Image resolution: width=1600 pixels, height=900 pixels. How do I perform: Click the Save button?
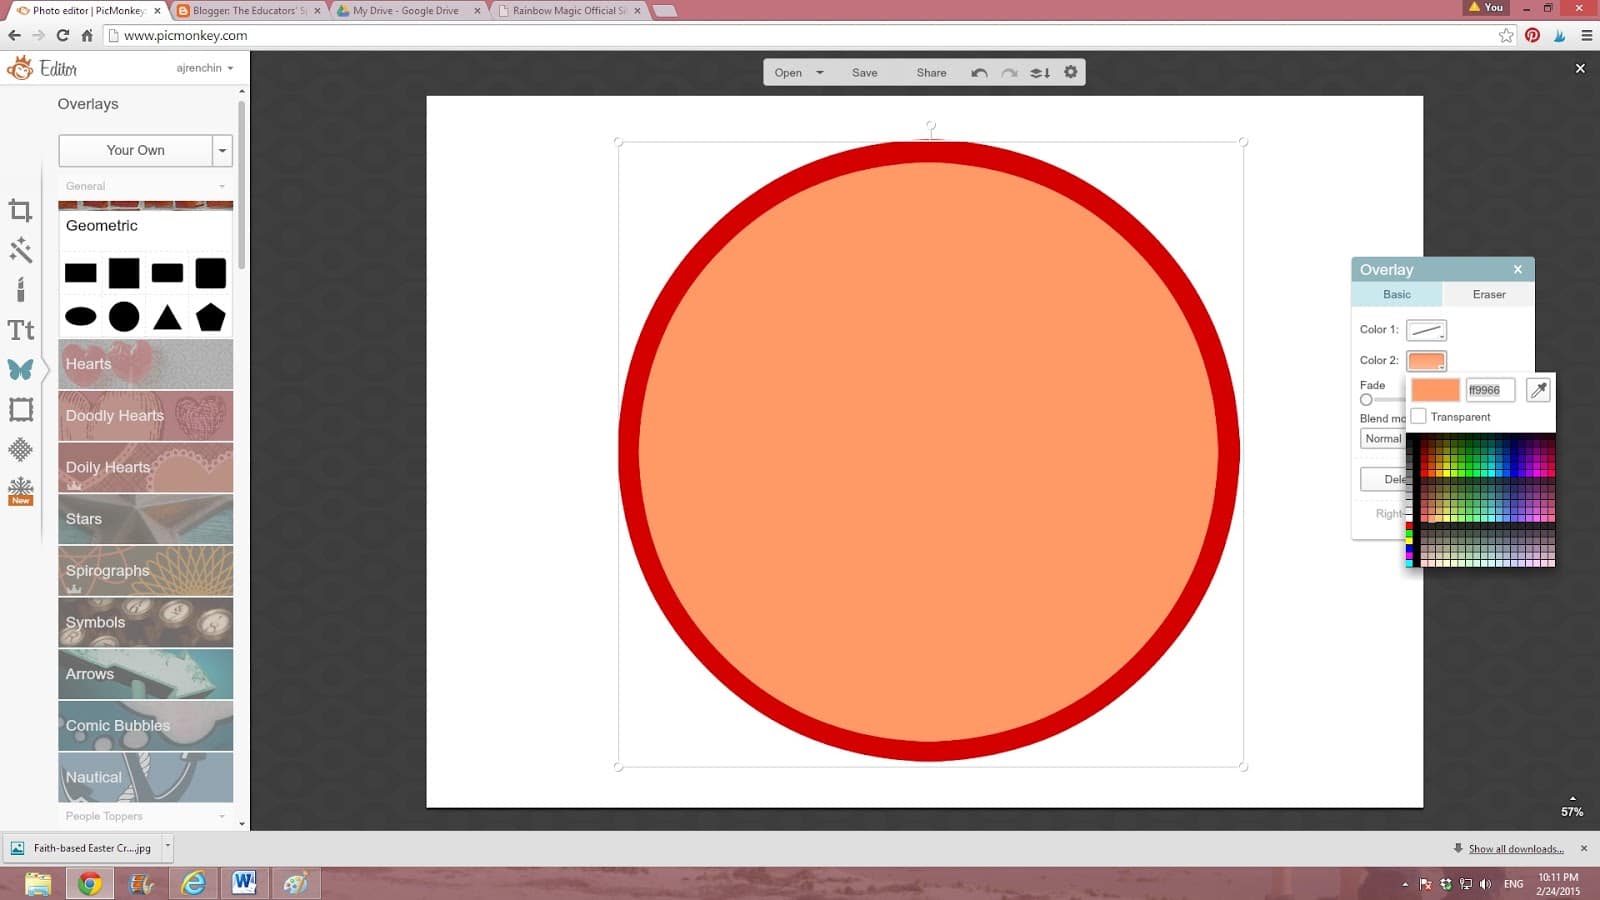pos(864,73)
